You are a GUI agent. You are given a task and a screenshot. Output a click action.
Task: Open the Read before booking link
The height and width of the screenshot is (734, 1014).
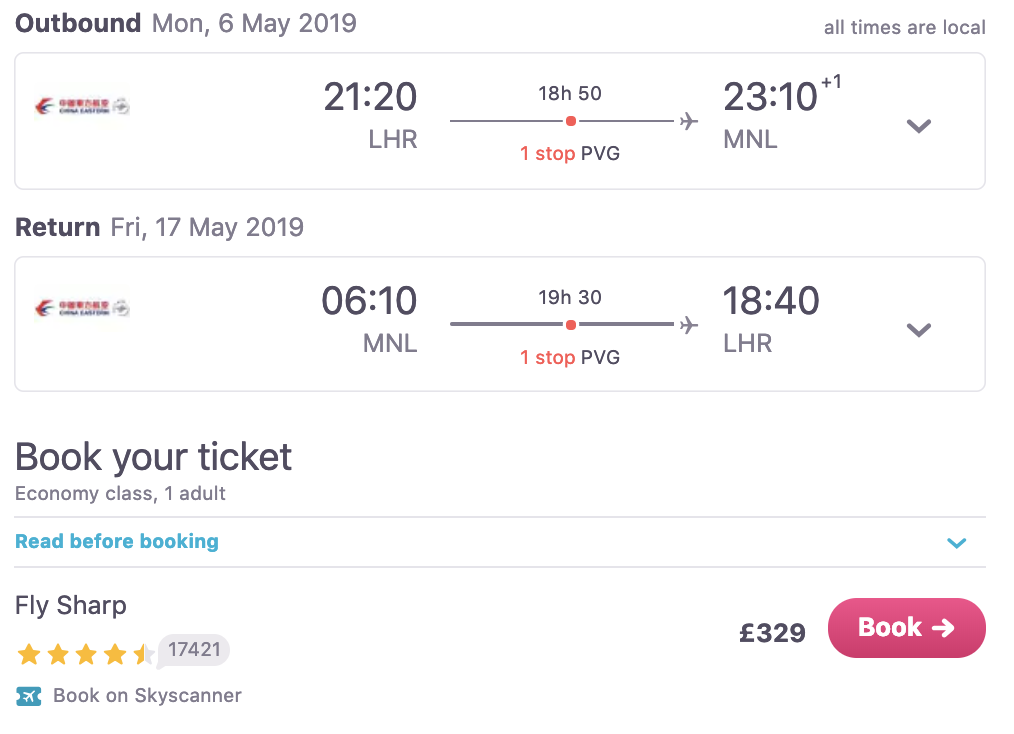coord(117,542)
